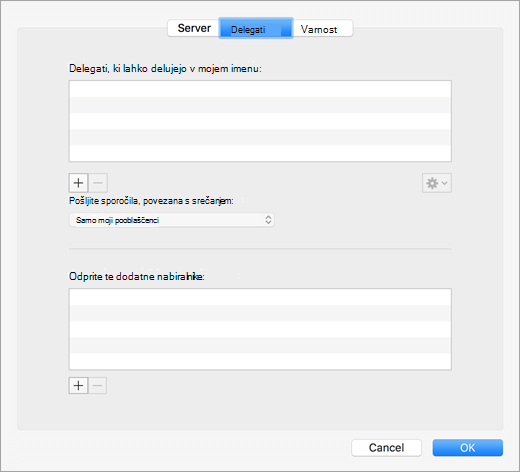Confirm settings with the OK button

468,448
